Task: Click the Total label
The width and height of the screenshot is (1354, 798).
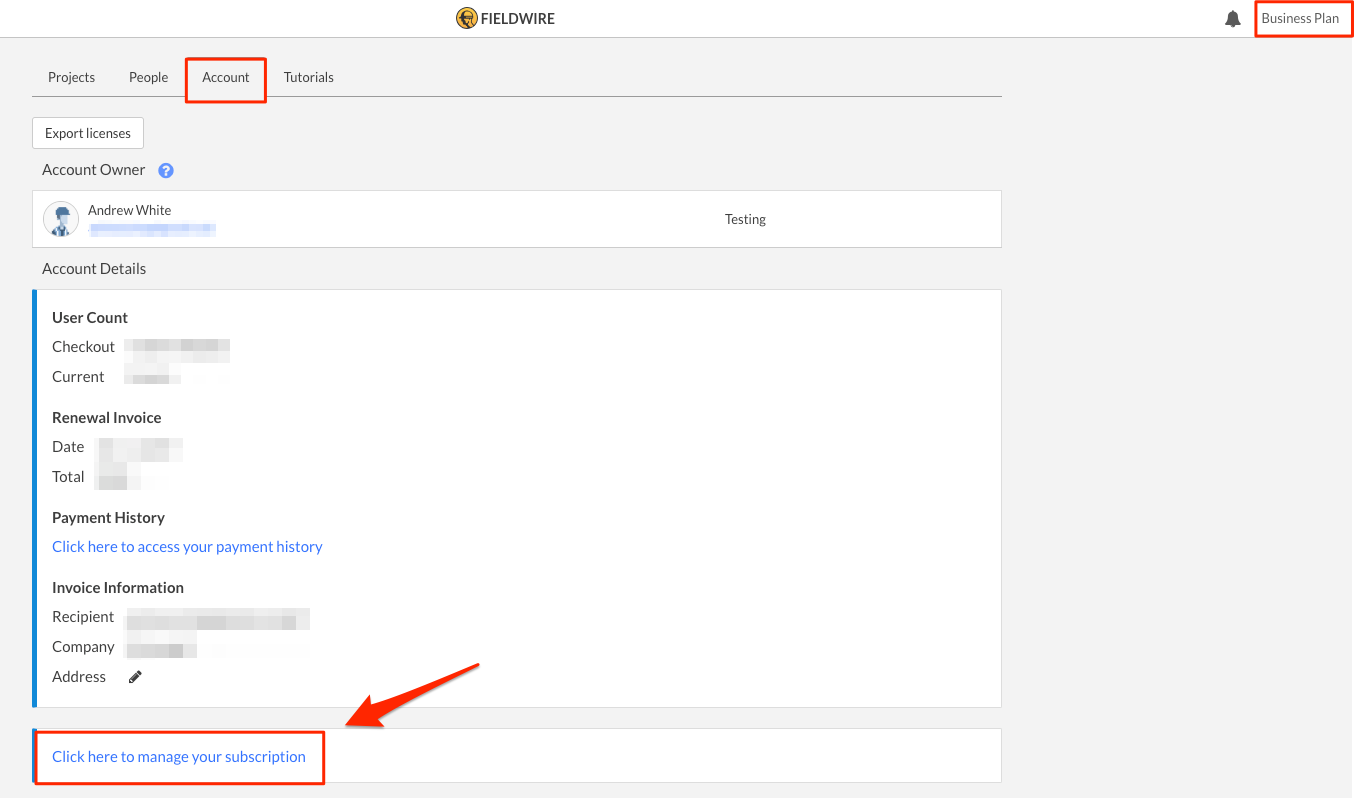Action: click(68, 477)
